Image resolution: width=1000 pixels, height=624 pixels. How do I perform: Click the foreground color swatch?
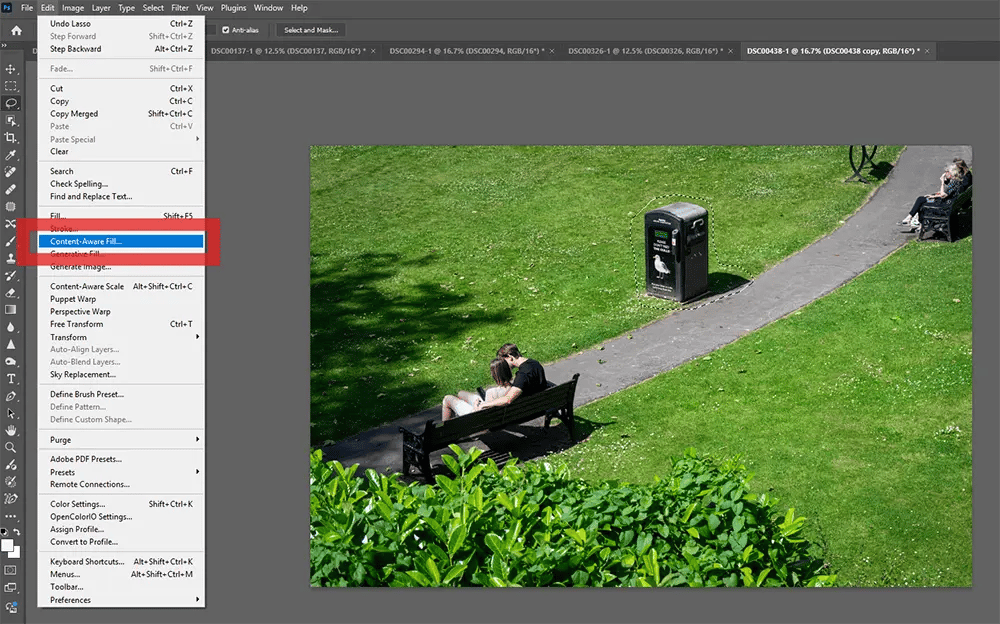7,546
